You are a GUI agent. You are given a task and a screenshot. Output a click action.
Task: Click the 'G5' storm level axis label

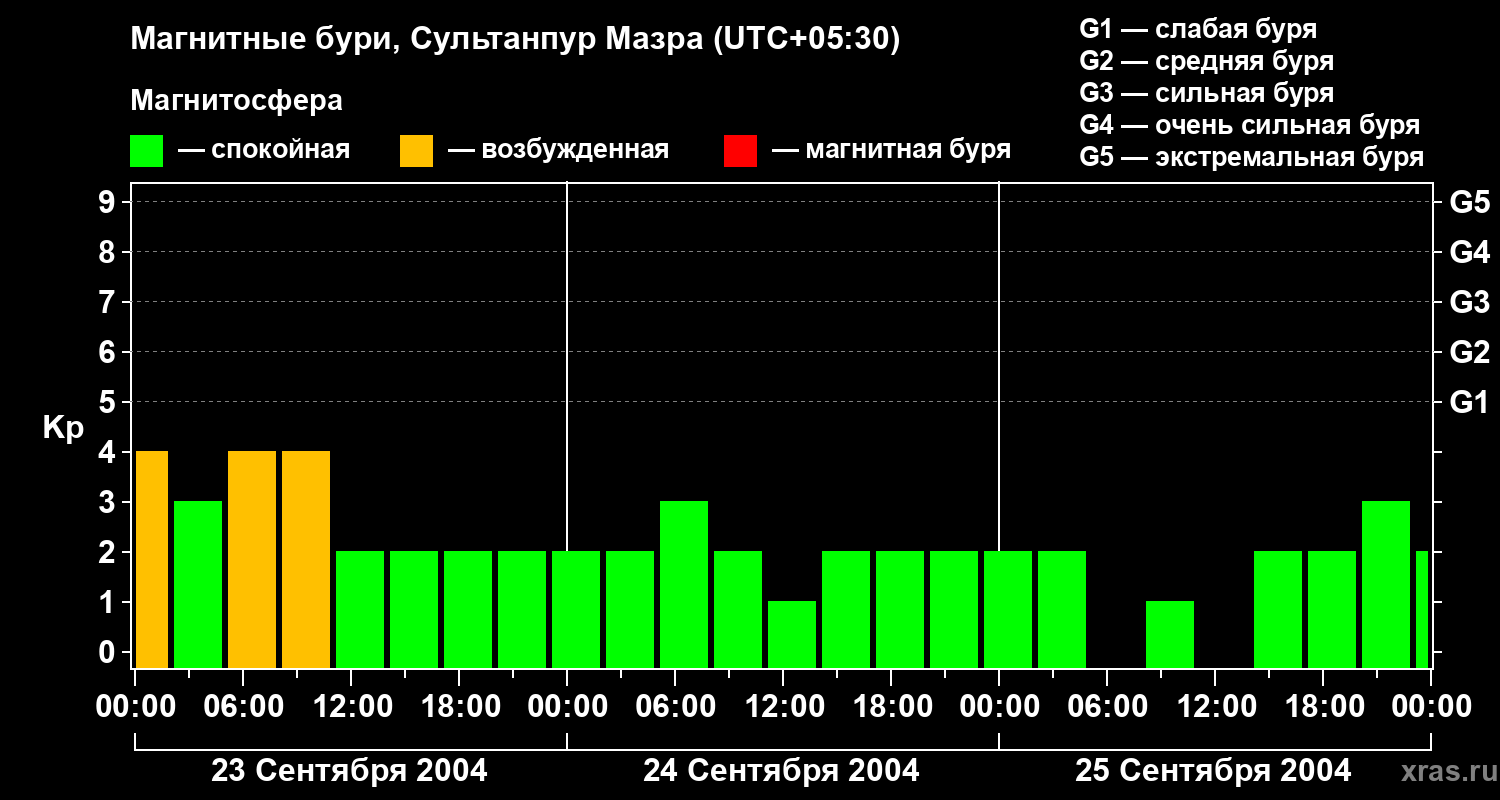coord(1469,202)
